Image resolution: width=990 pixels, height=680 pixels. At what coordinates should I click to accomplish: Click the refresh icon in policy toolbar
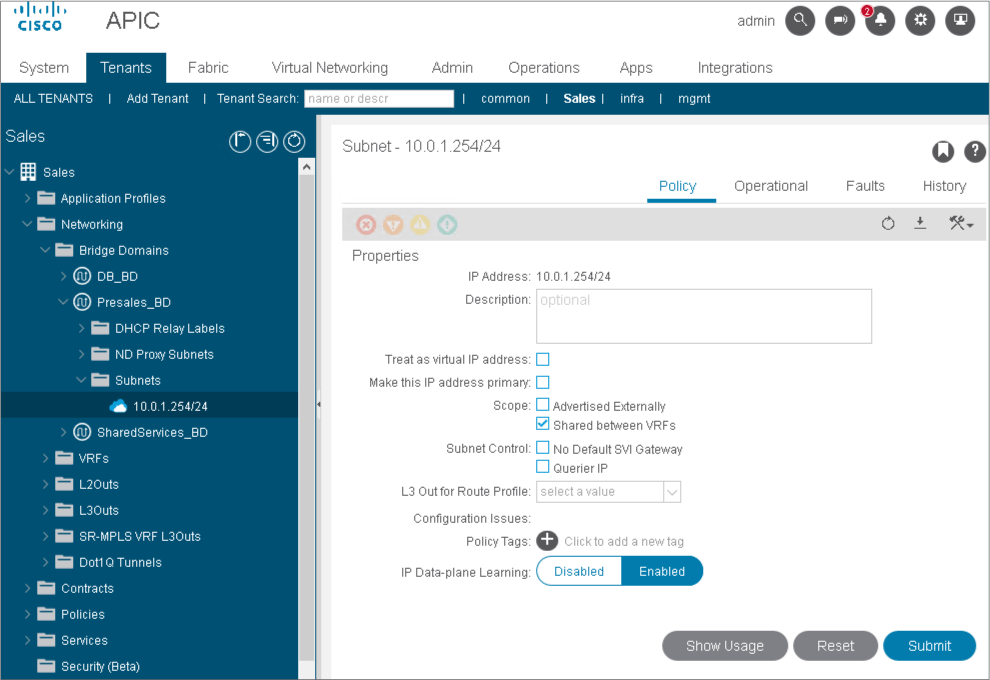[x=888, y=224]
